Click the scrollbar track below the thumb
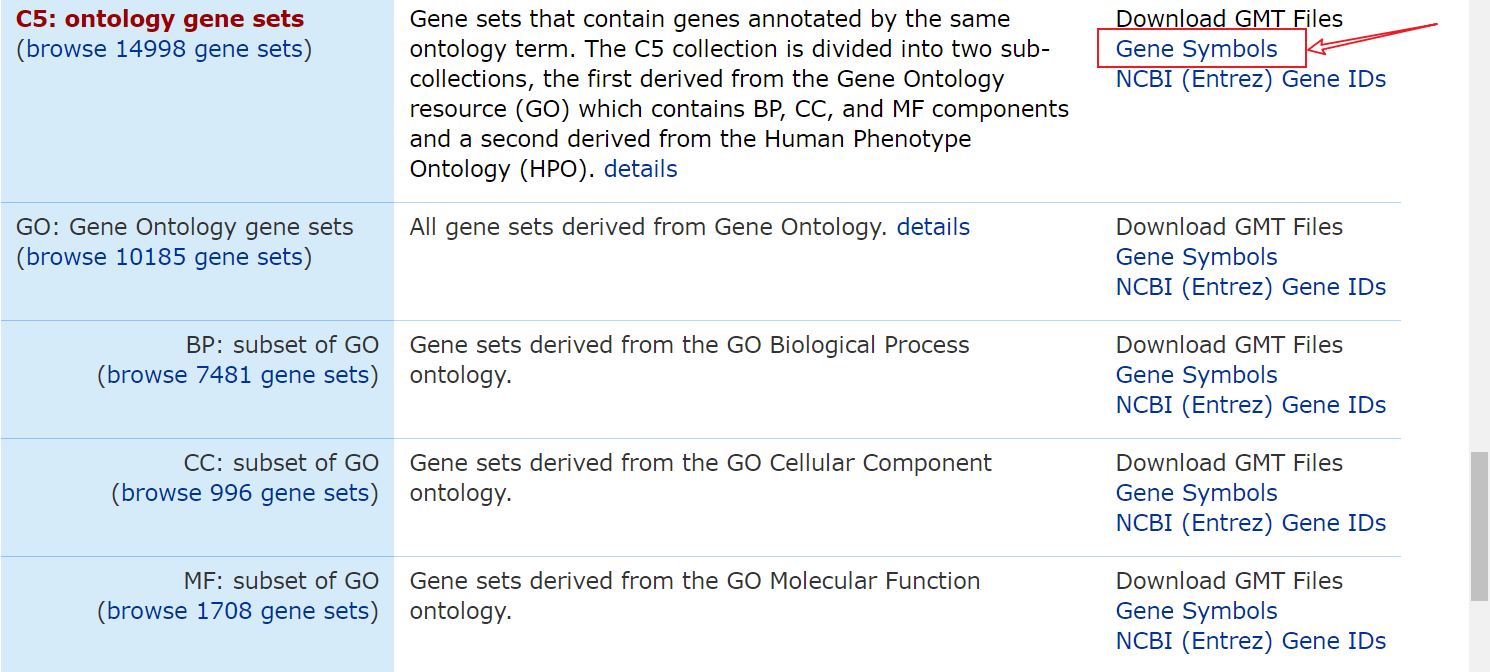 click(1479, 636)
